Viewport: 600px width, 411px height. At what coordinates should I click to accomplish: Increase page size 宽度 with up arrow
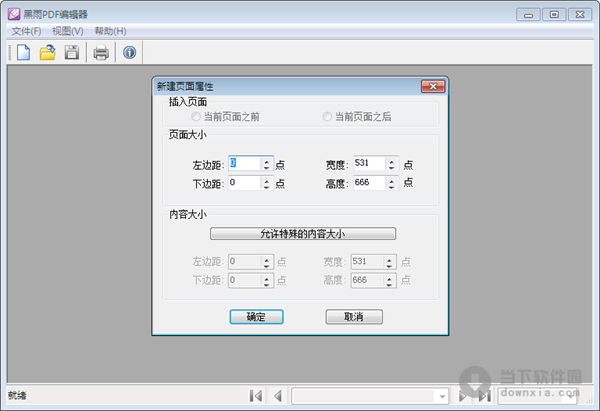tap(392, 160)
